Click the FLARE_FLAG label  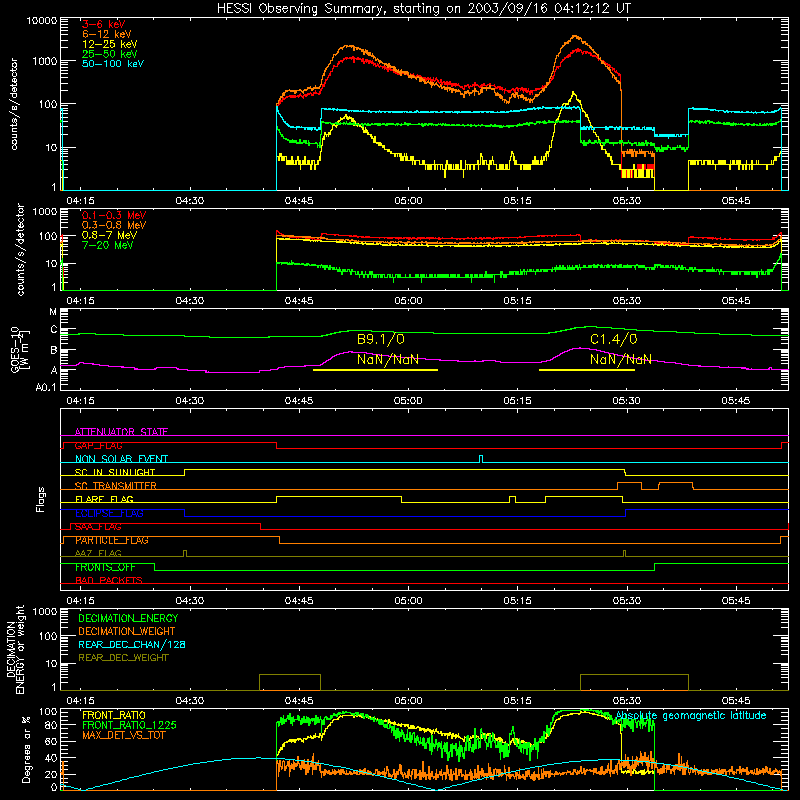pyautogui.click(x=104, y=499)
